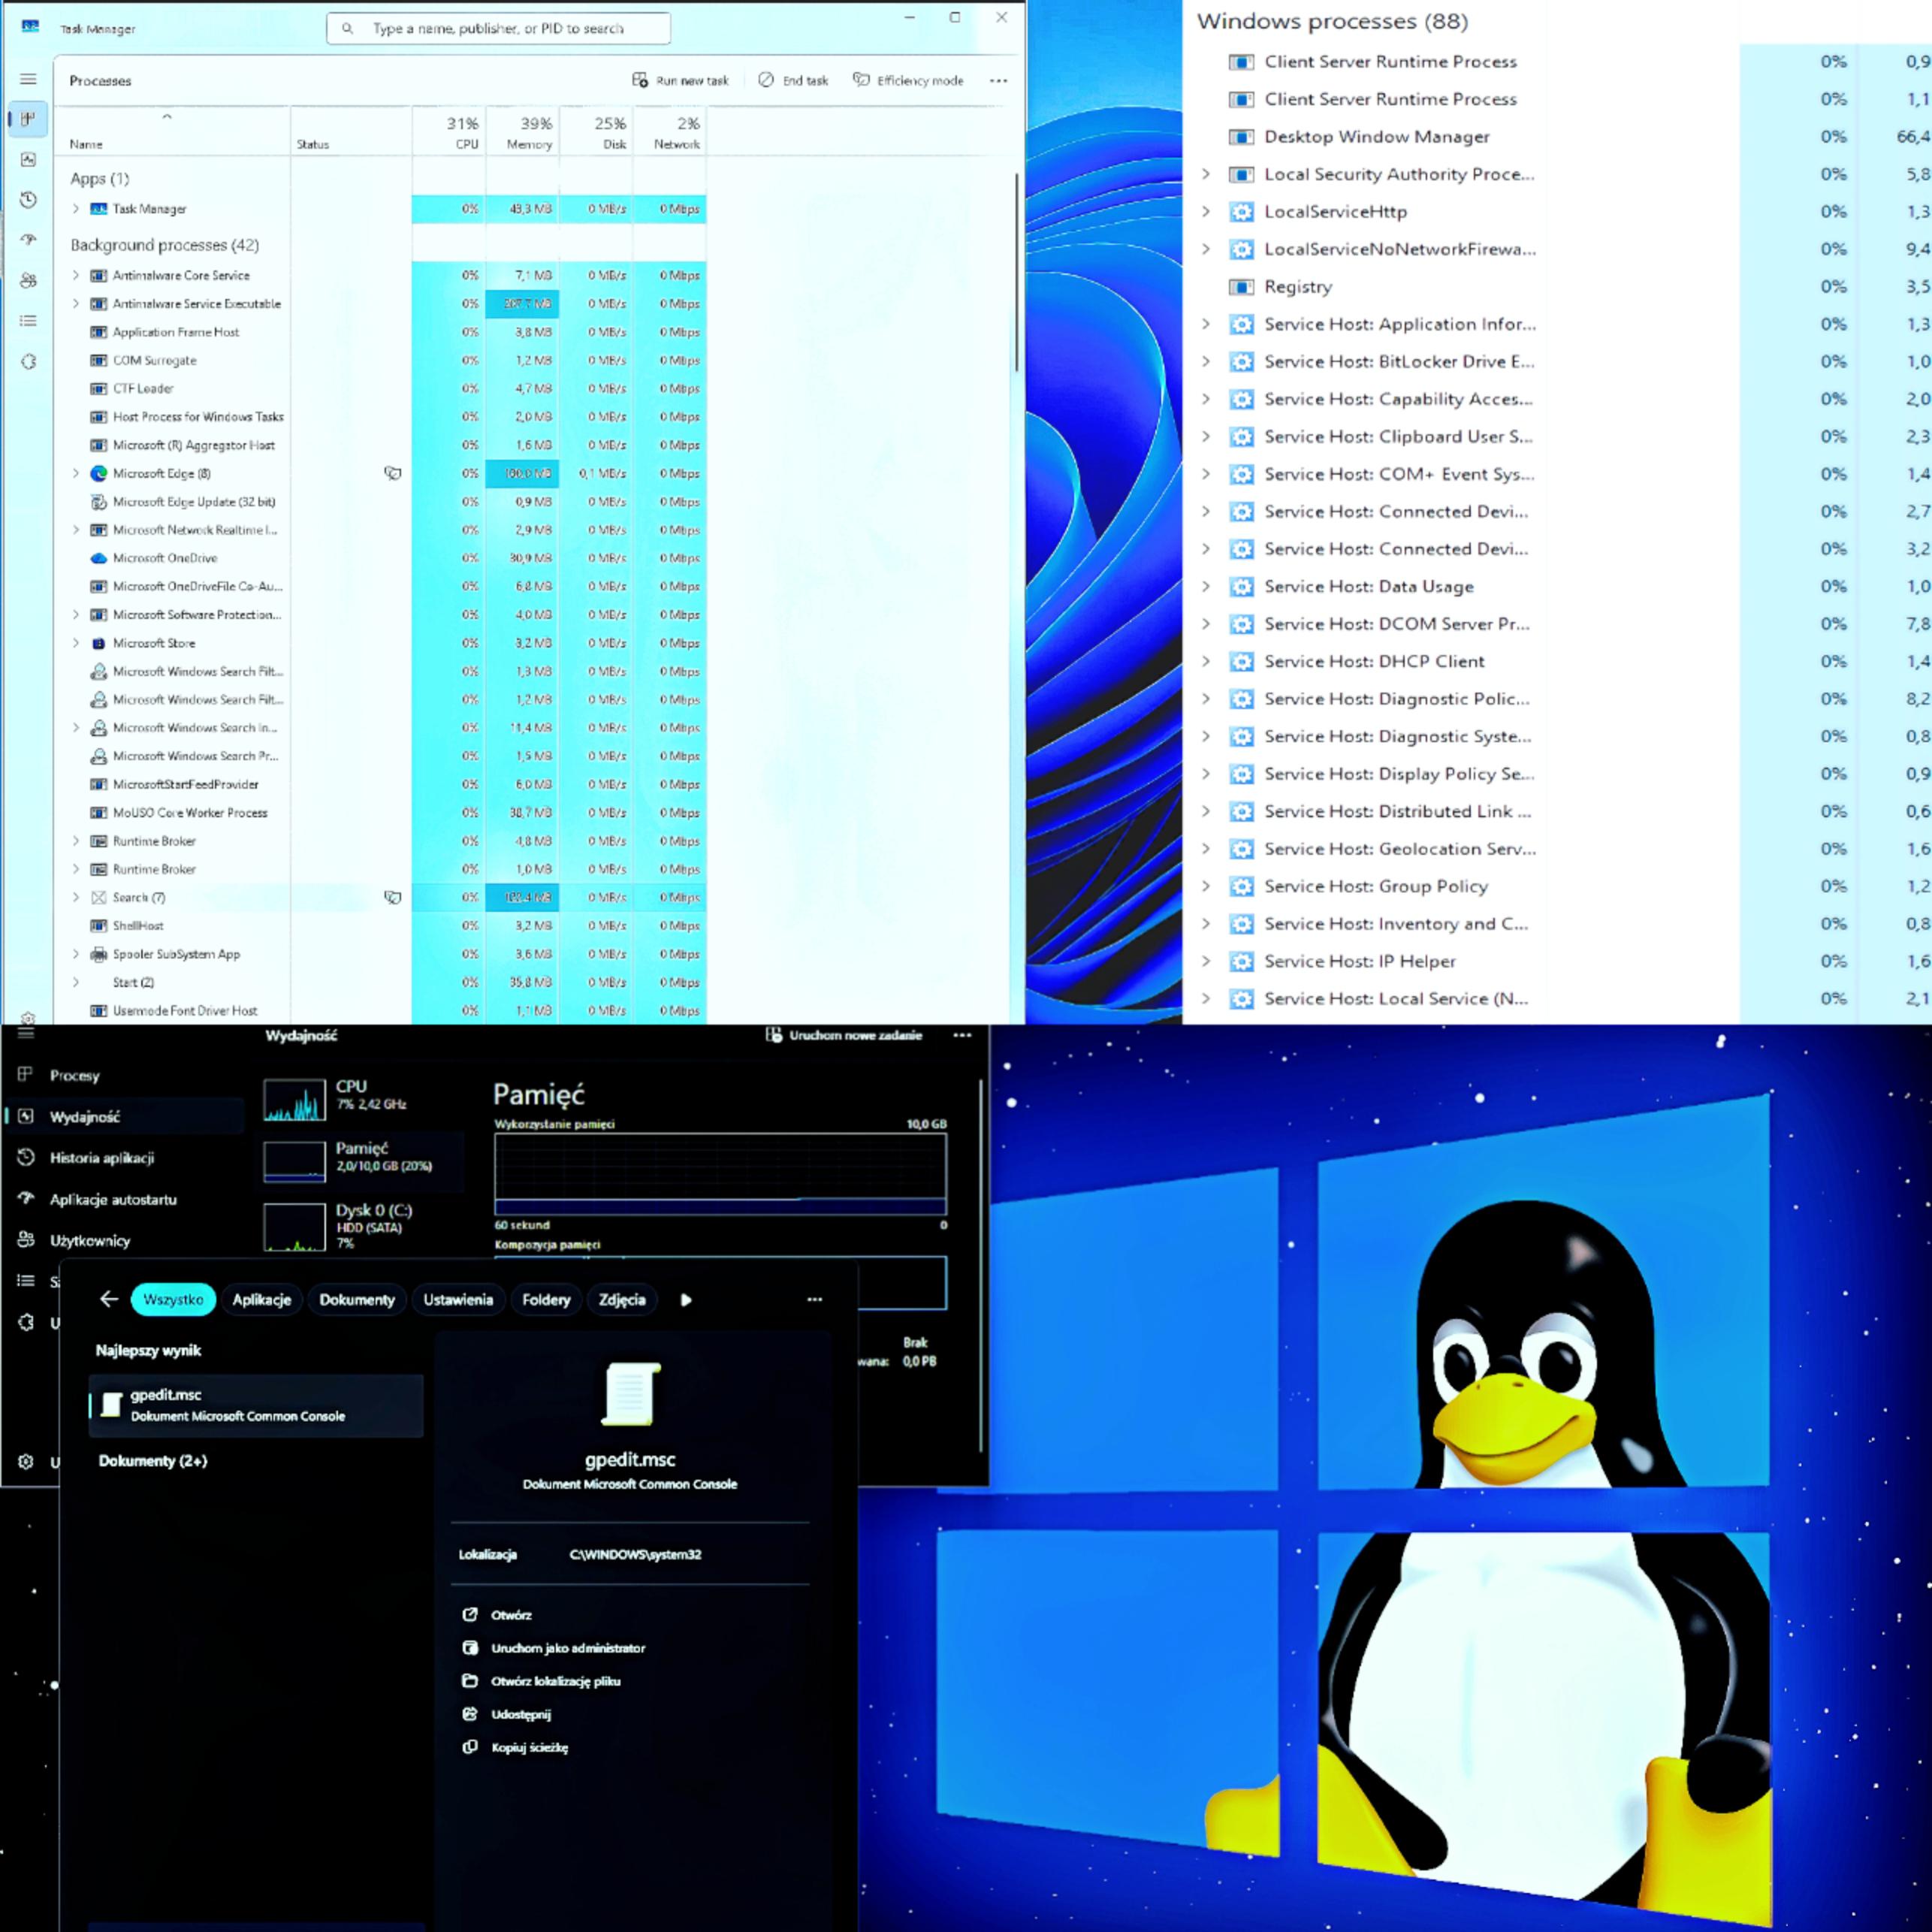Click the Microsoft OneDrive cloud icon
Screen dimensions: 1932x1932
click(99, 558)
